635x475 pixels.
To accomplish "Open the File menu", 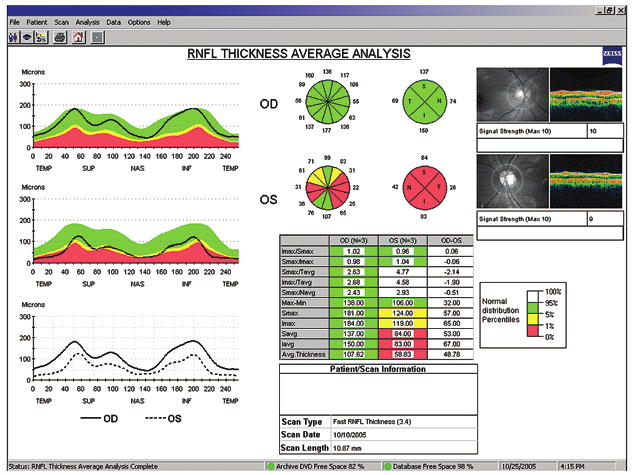I will [12, 21].
